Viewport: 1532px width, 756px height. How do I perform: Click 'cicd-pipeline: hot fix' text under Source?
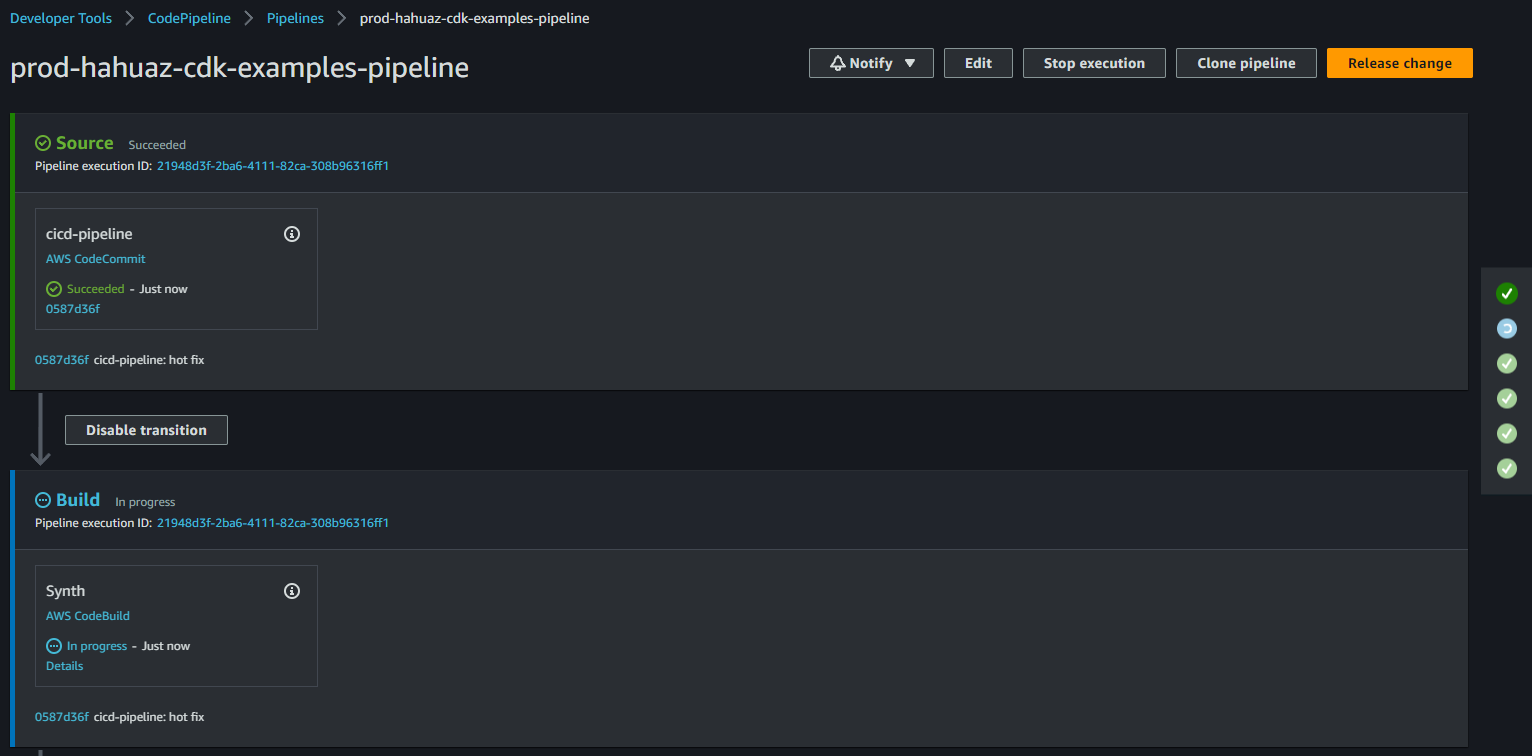tap(149, 360)
